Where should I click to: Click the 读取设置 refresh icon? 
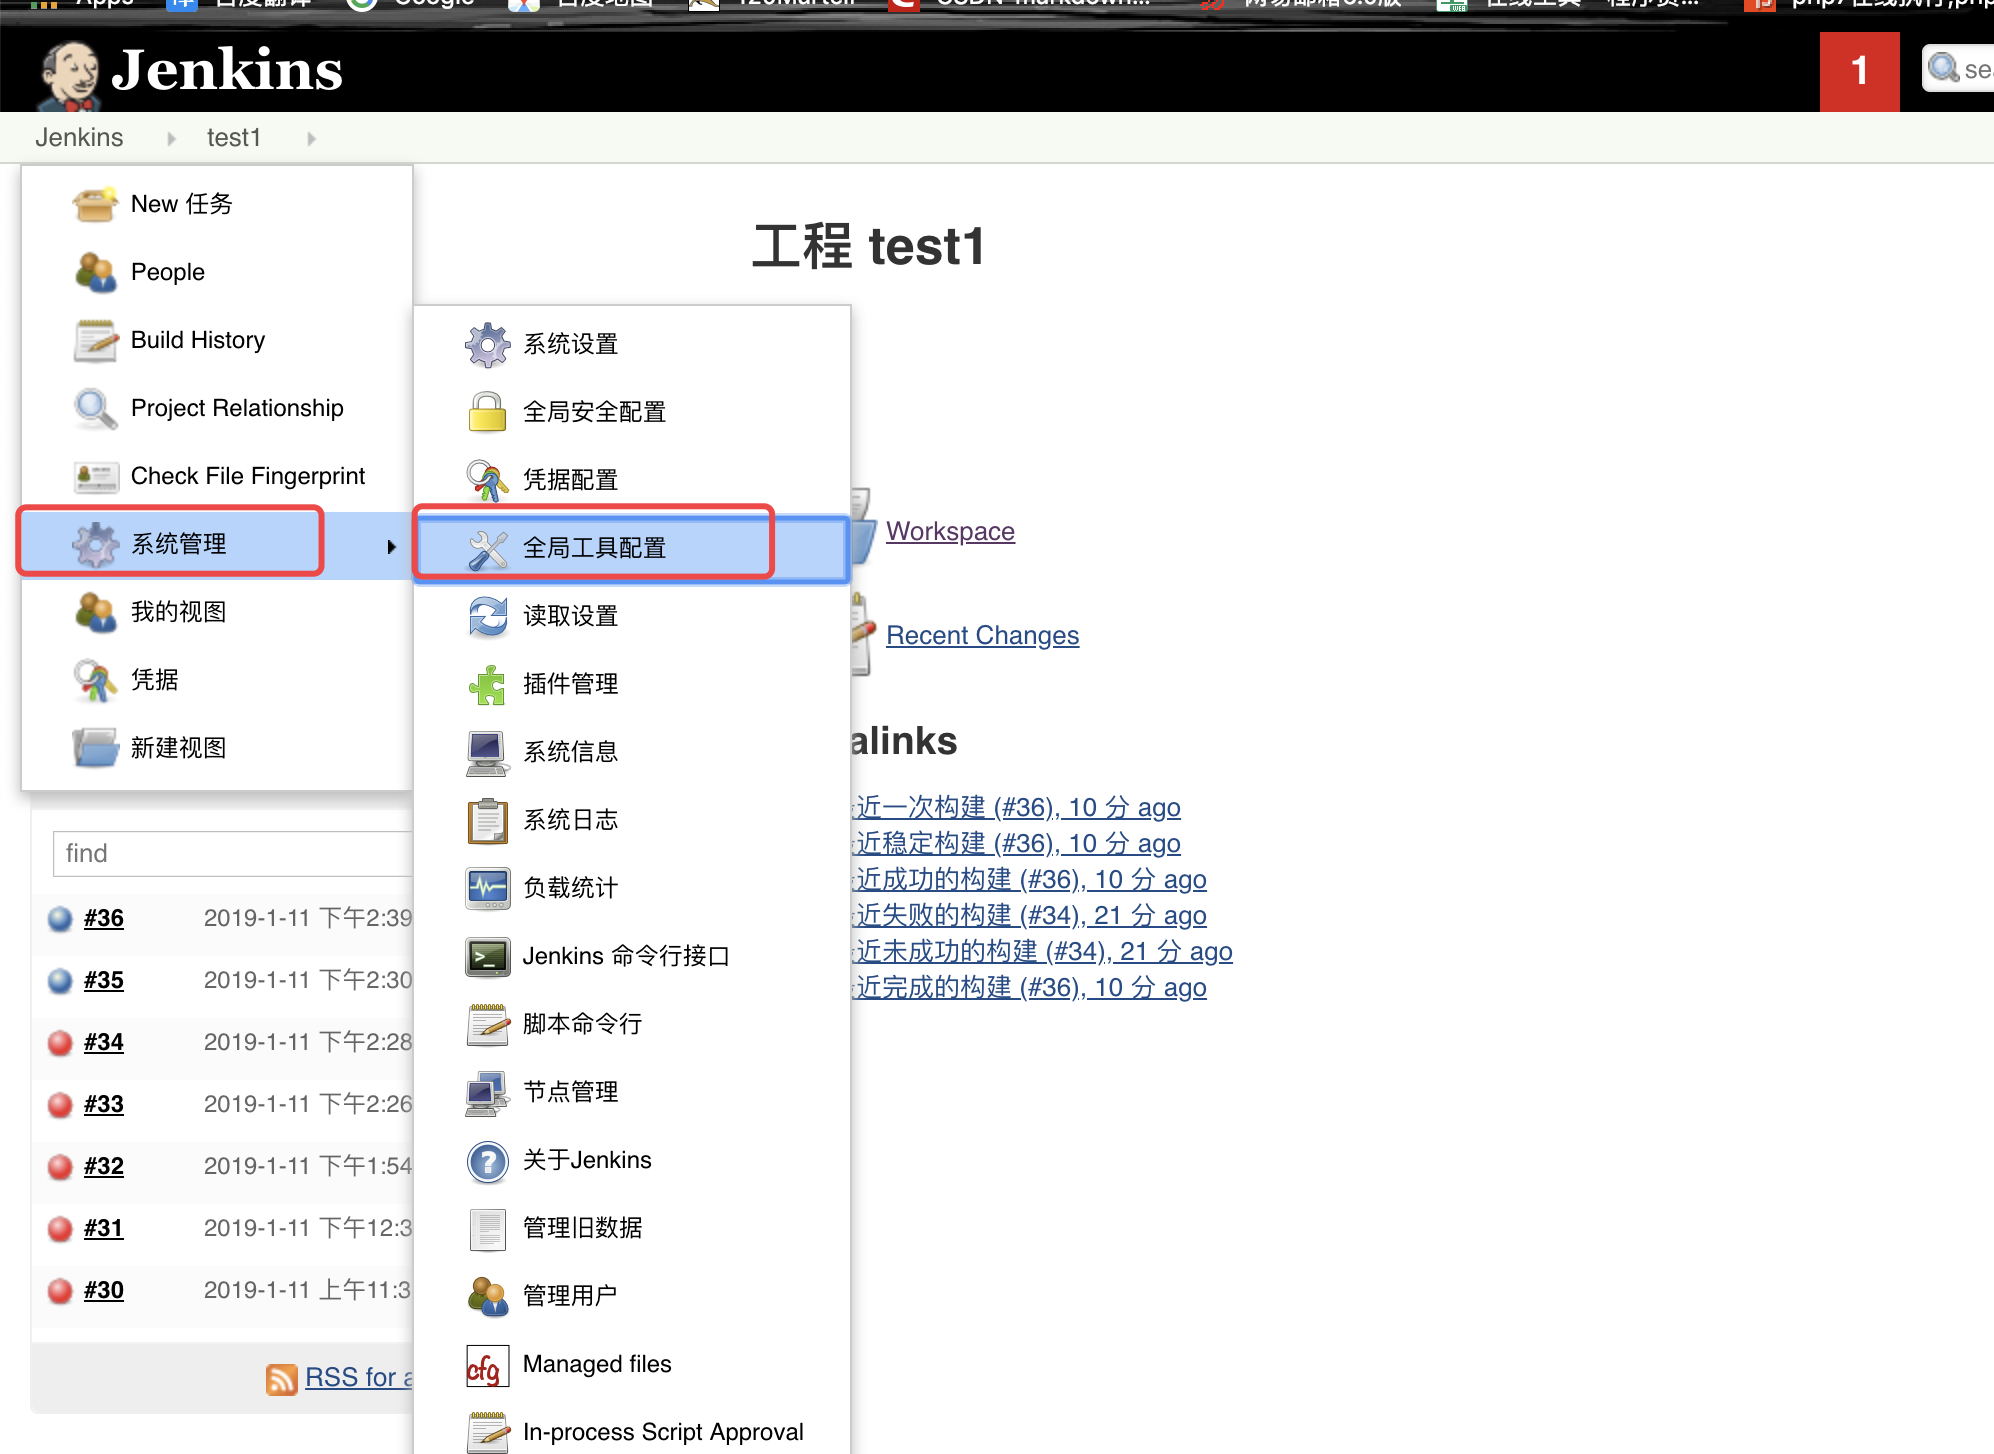(x=487, y=616)
